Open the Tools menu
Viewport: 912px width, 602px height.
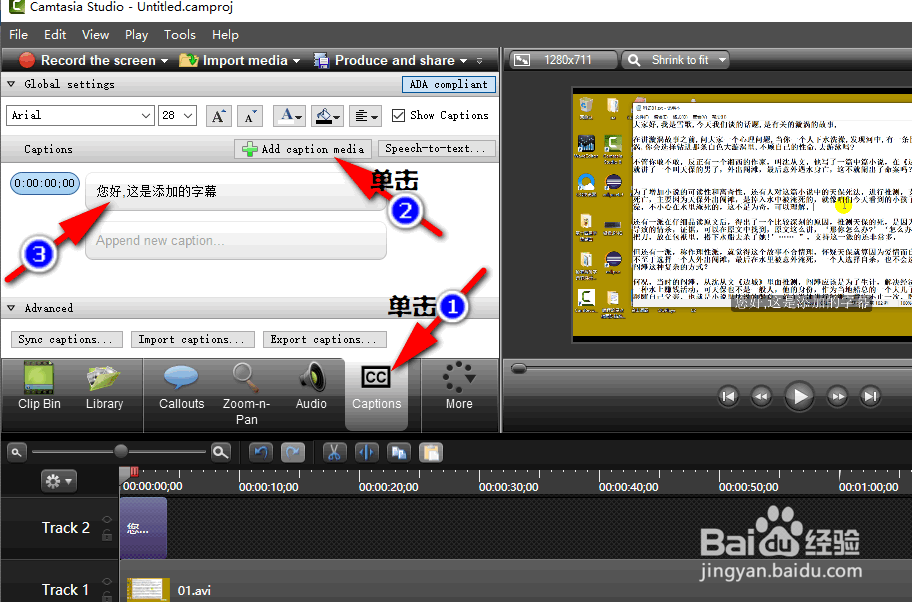[x=180, y=34]
